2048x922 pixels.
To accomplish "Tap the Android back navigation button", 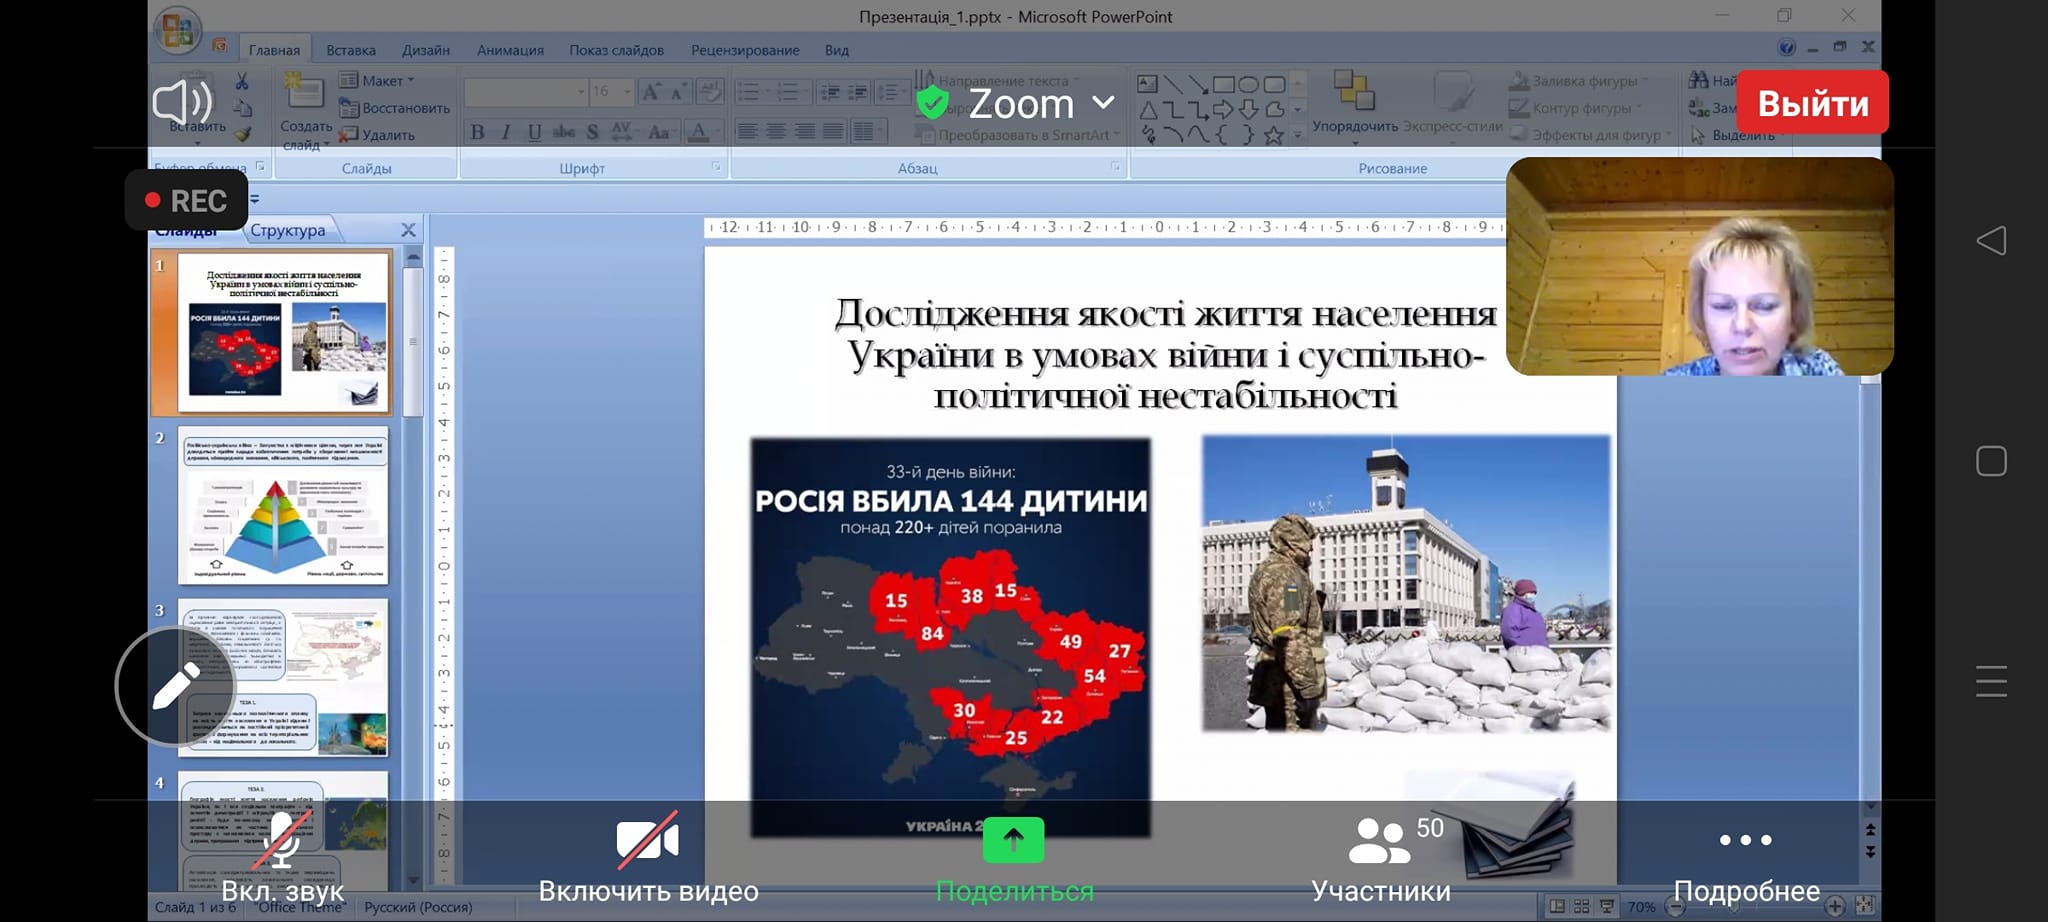I will (1991, 240).
